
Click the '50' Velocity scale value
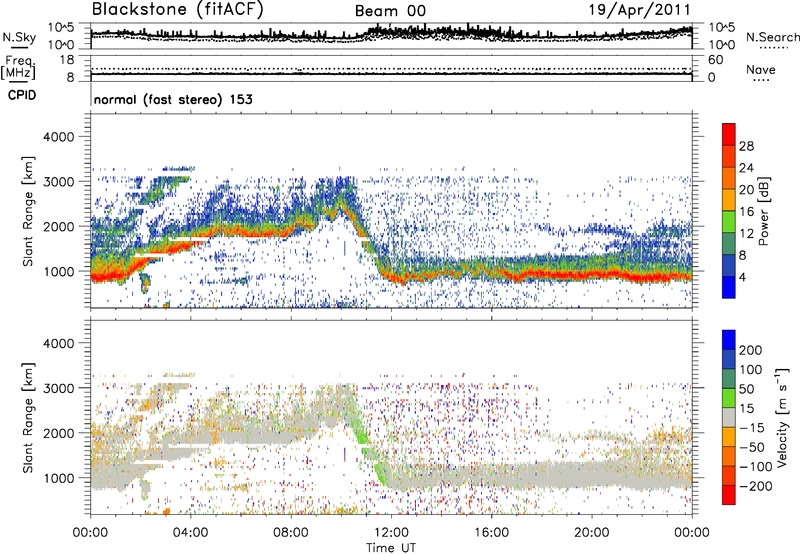[x=746, y=389]
